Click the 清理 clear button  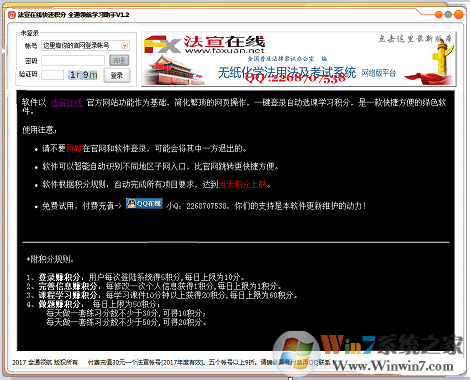pyautogui.click(x=119, y=60)
